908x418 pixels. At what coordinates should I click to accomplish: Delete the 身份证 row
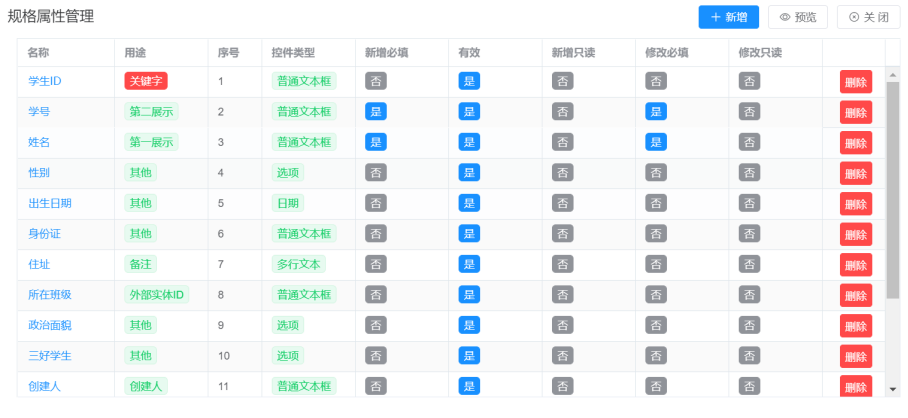856,234
